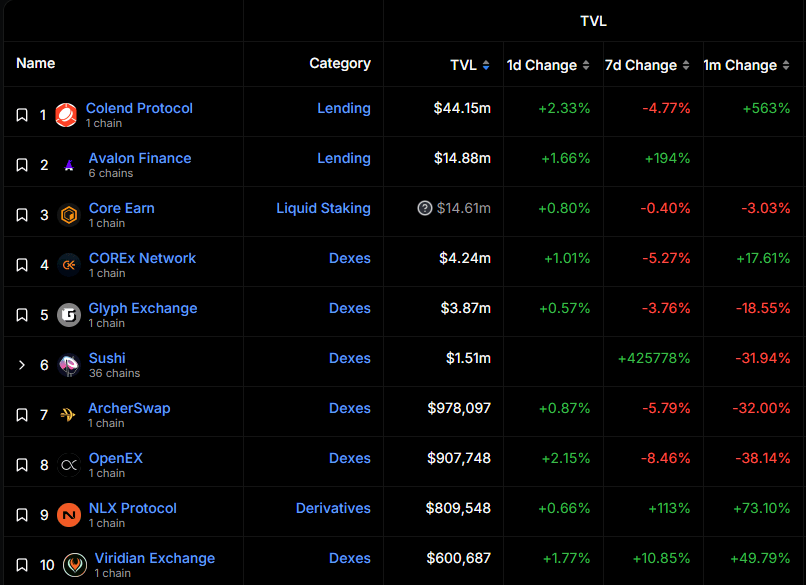Open the Colend Protocol page link

tap(139, 108)
